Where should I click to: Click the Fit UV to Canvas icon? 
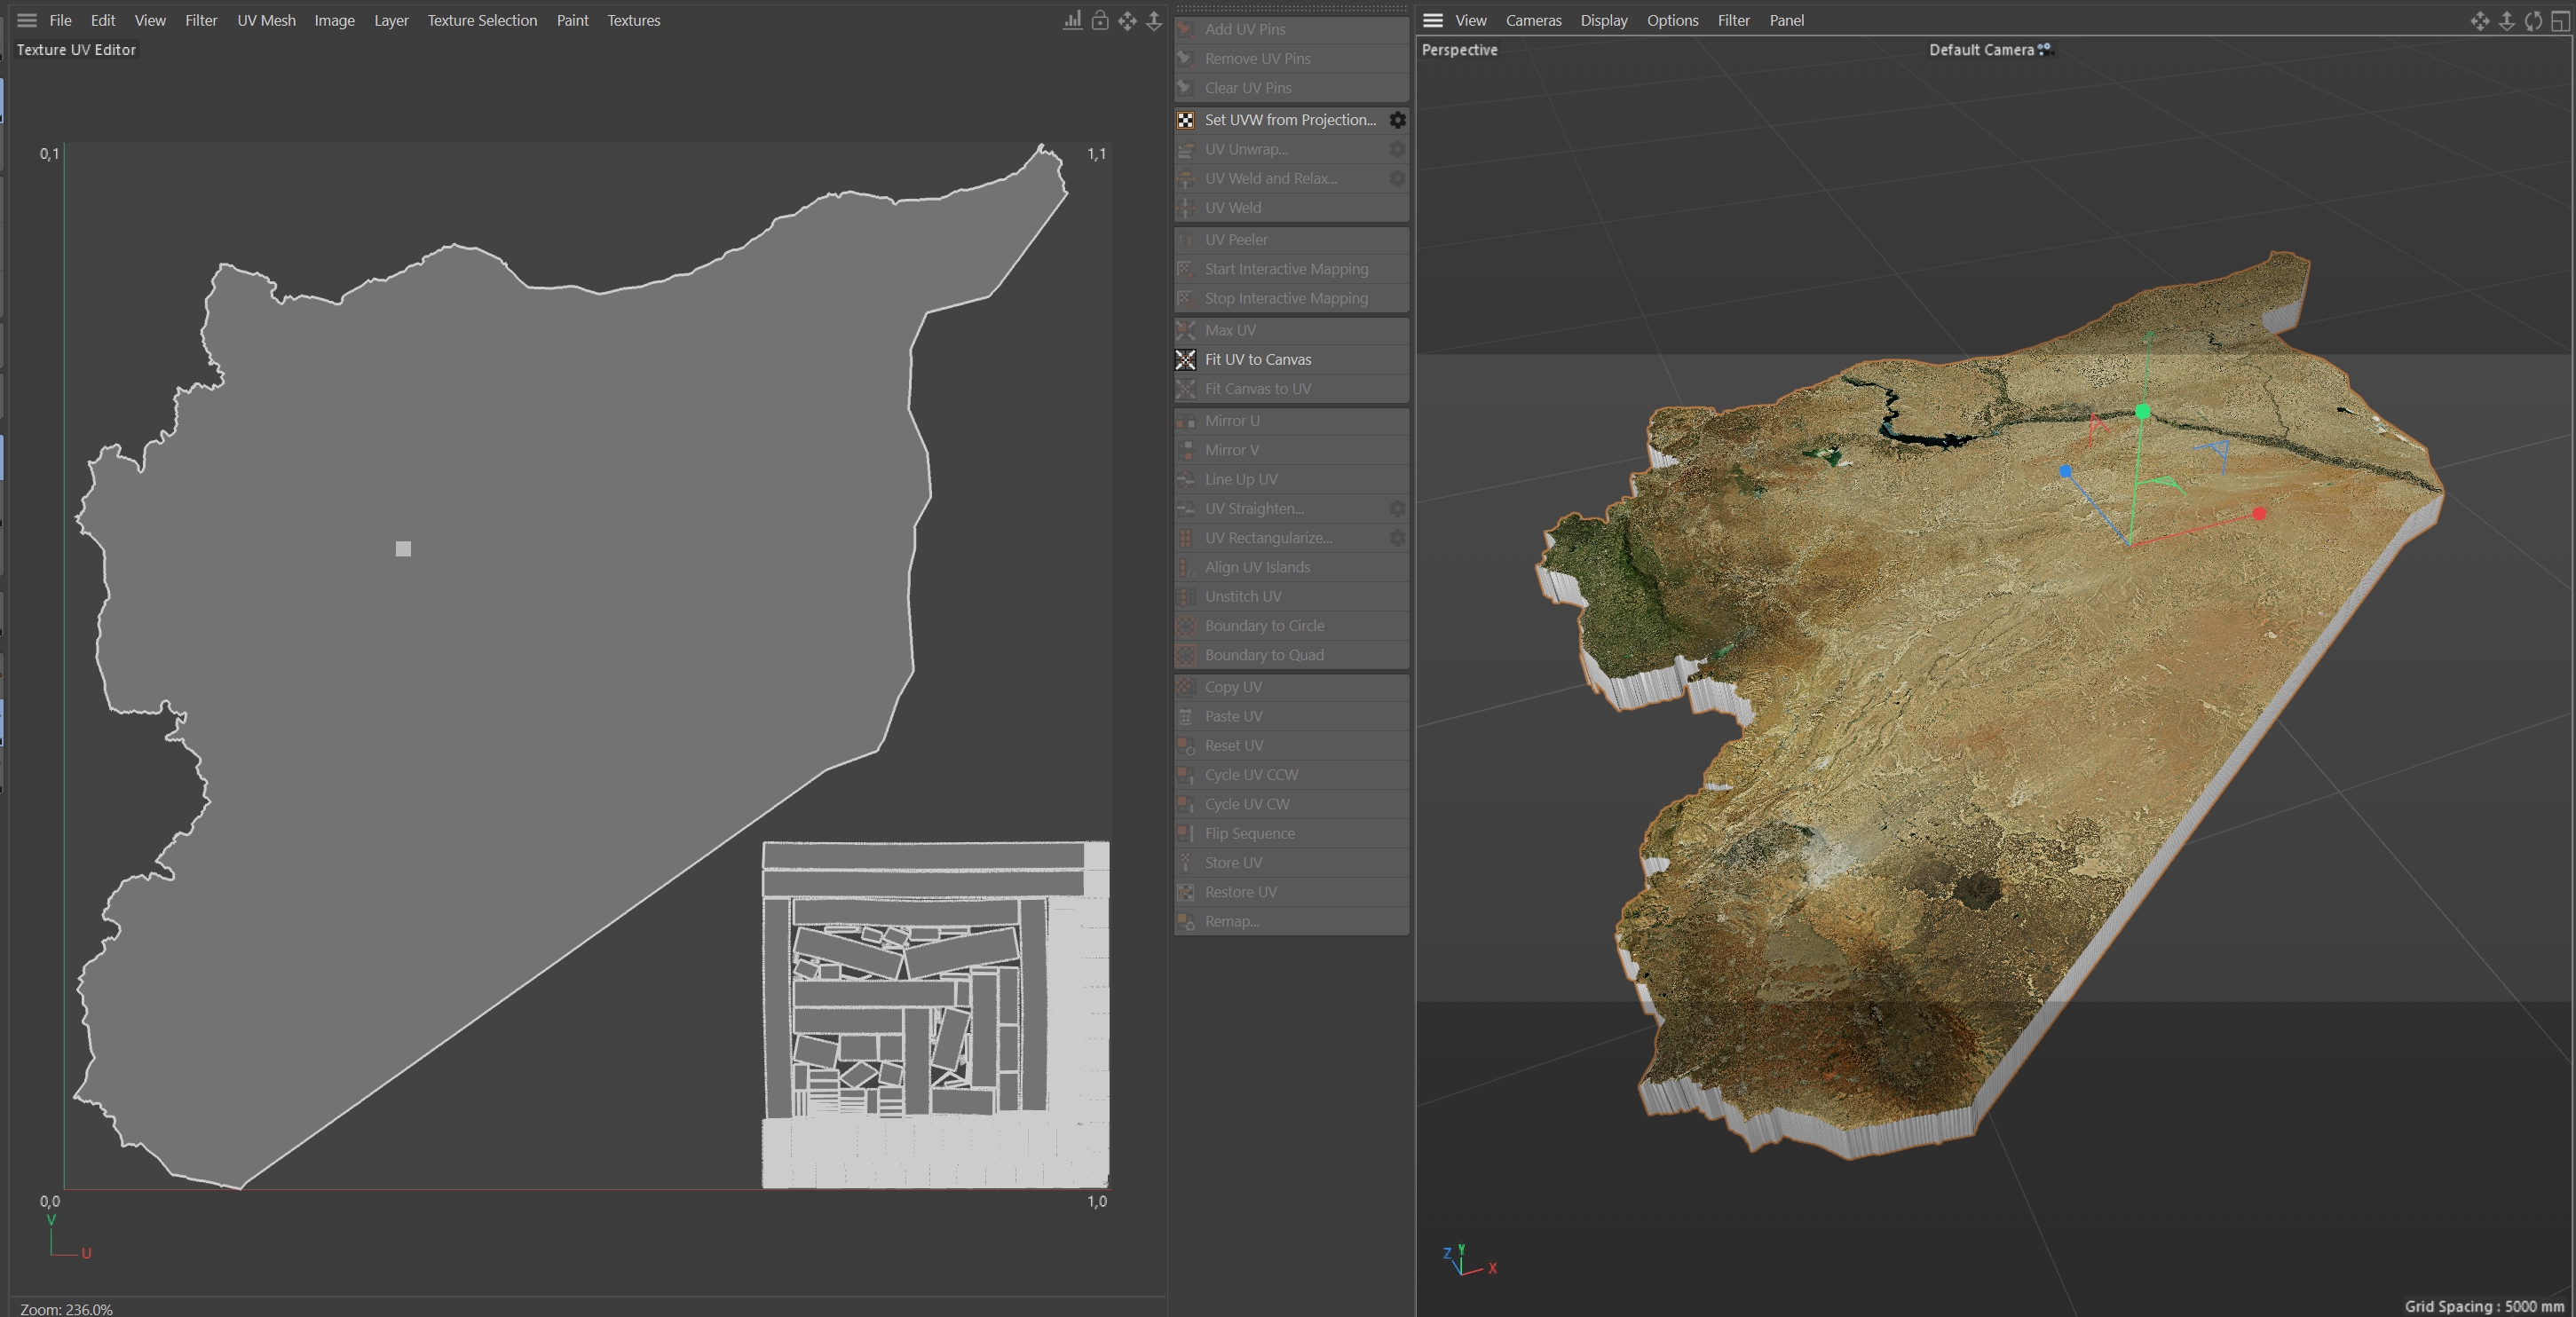click(x=1186, y=360)
